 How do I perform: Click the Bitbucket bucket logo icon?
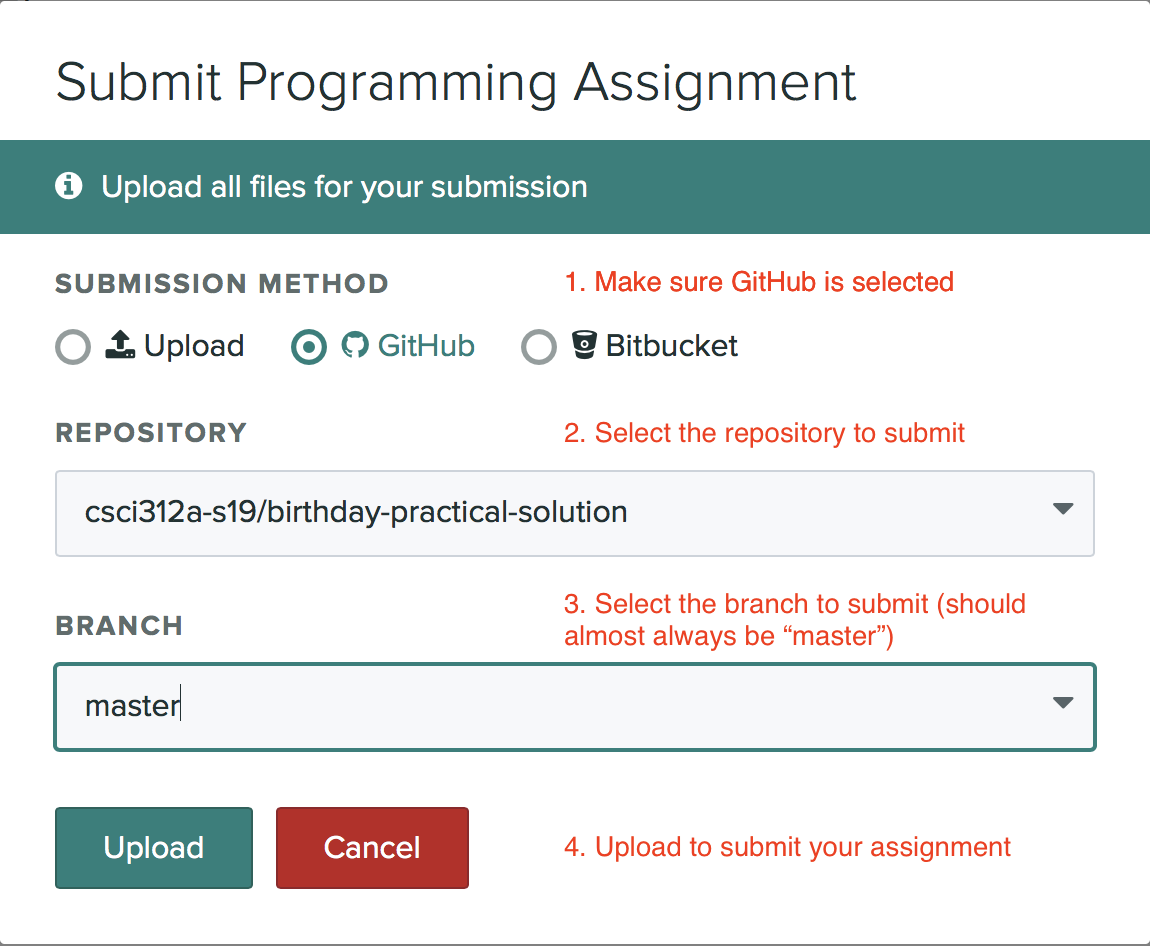(585, 345)
